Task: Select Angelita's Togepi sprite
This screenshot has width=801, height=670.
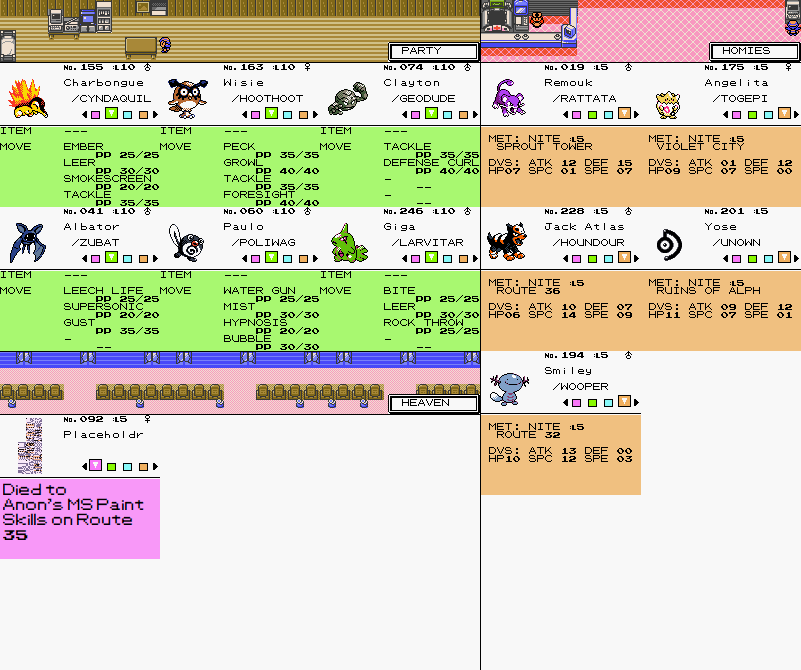Action: click(668, 104)
